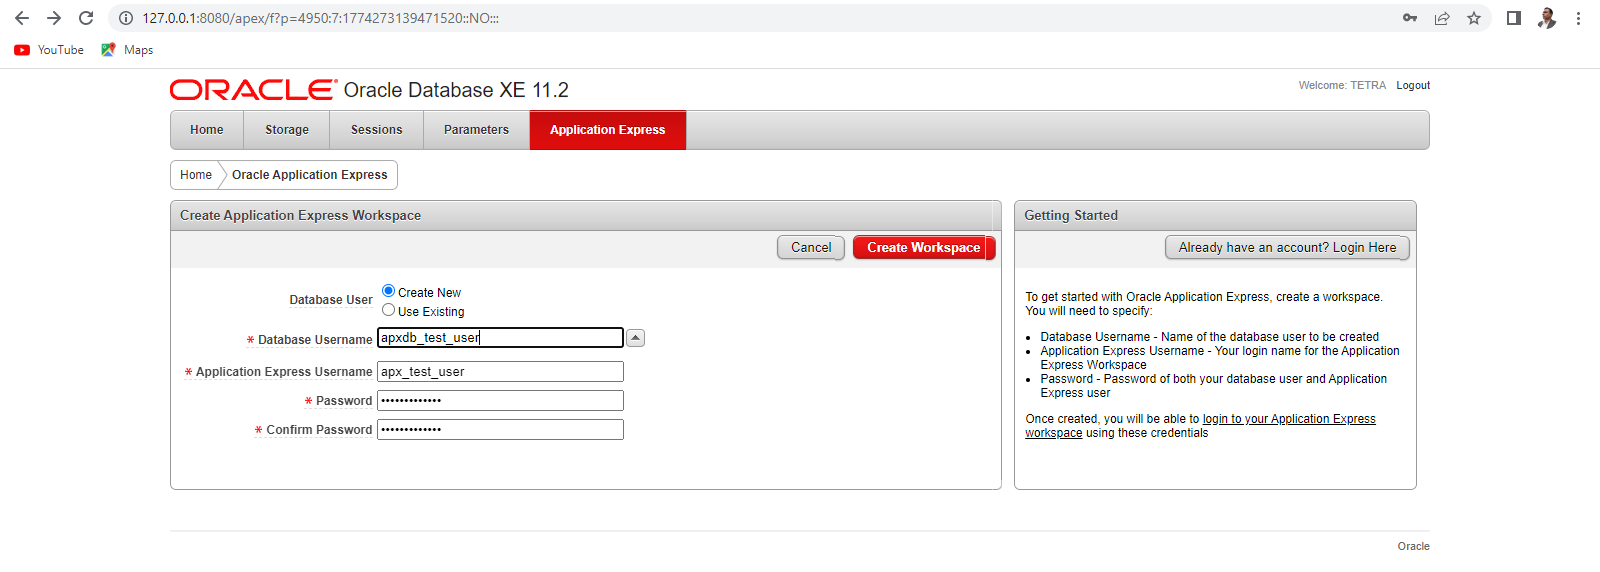Viewport: 1600px width, 572px height.
Task: Click in the Database Username field
Action: (500, 338)
